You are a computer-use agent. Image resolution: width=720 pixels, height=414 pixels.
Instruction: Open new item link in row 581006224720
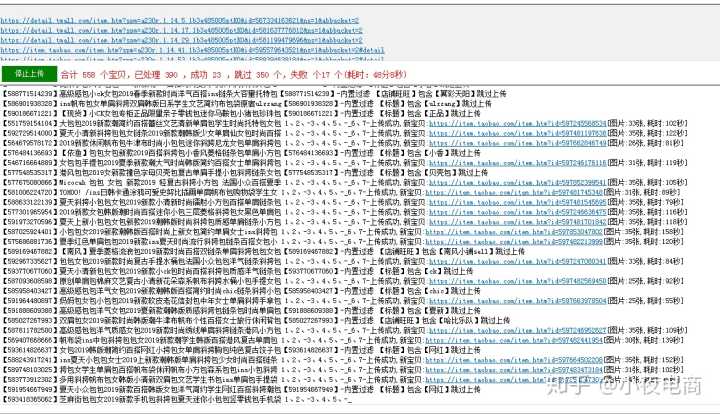(514, 192)
